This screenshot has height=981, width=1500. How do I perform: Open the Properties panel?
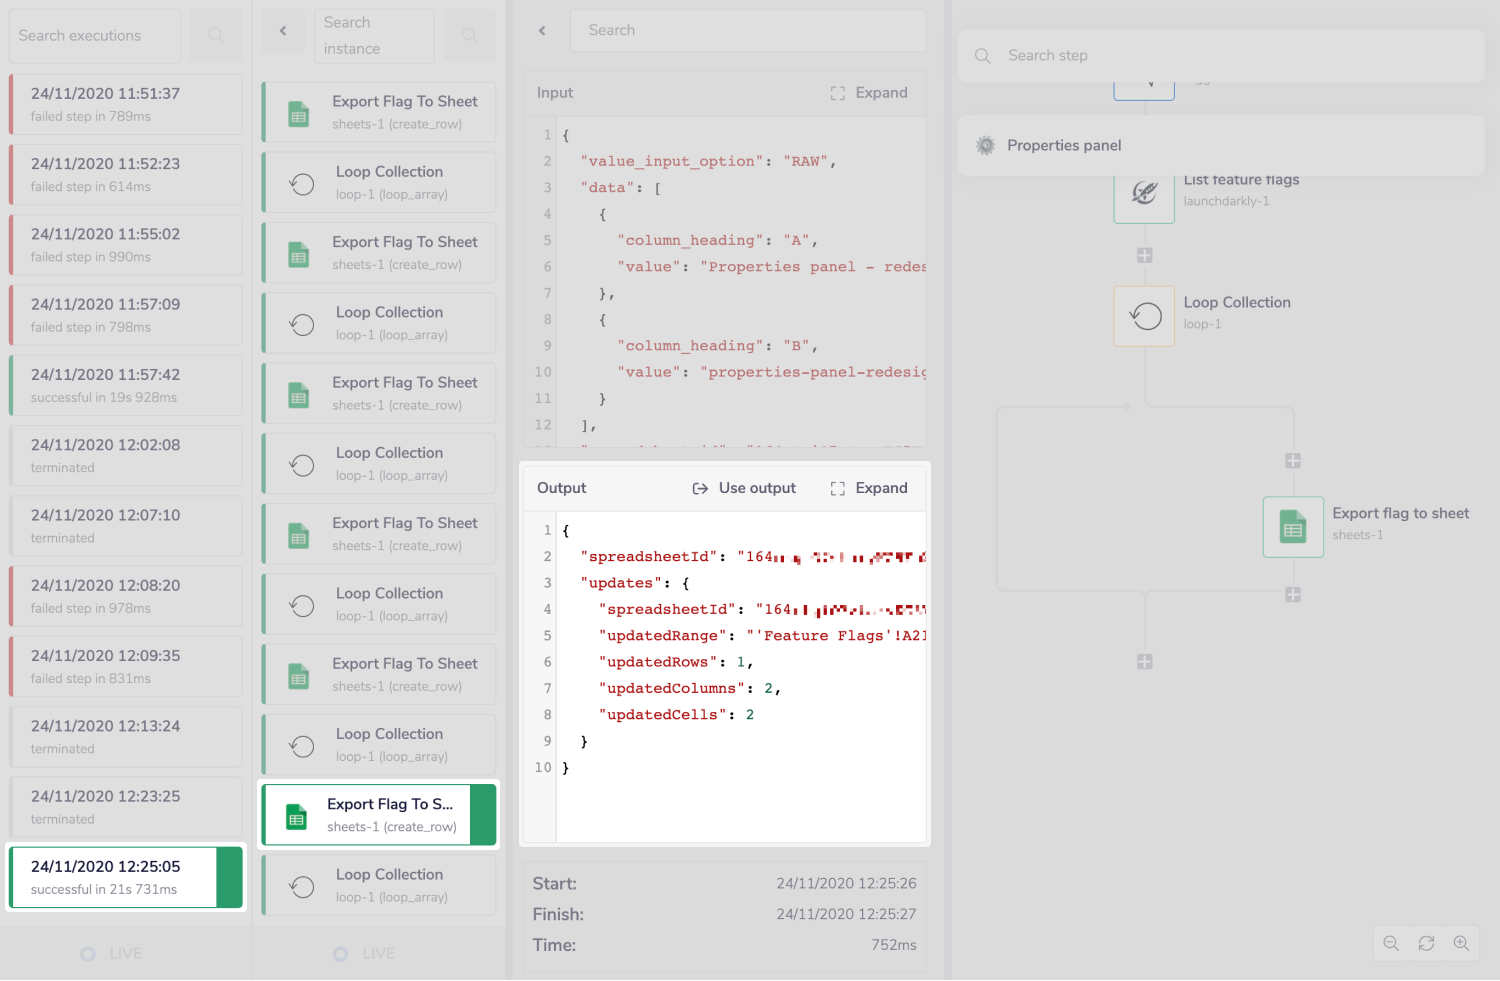pyautogui.click(x=1064, y=146)
